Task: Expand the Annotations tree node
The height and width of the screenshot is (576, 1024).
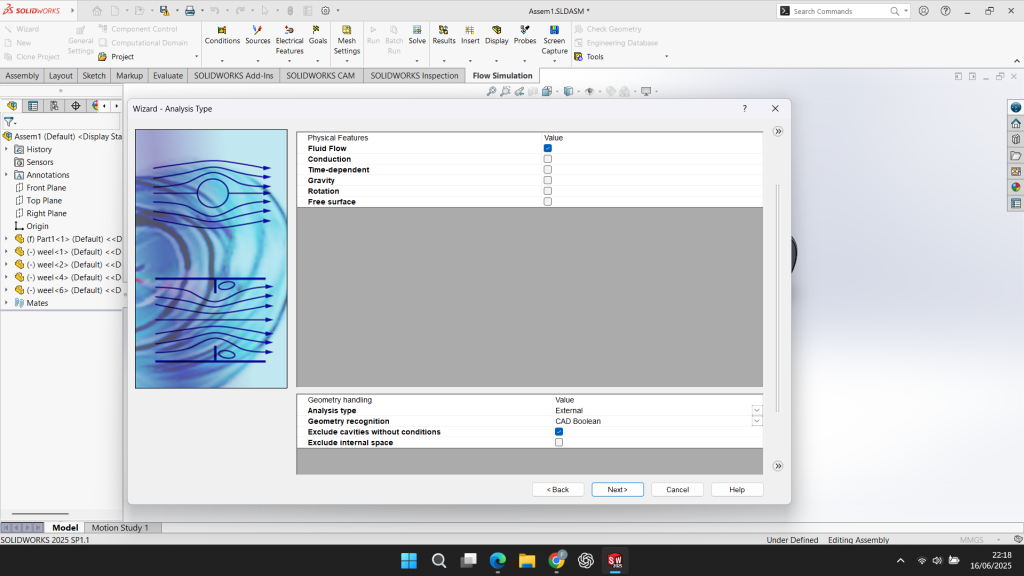Action: (6, 175)
